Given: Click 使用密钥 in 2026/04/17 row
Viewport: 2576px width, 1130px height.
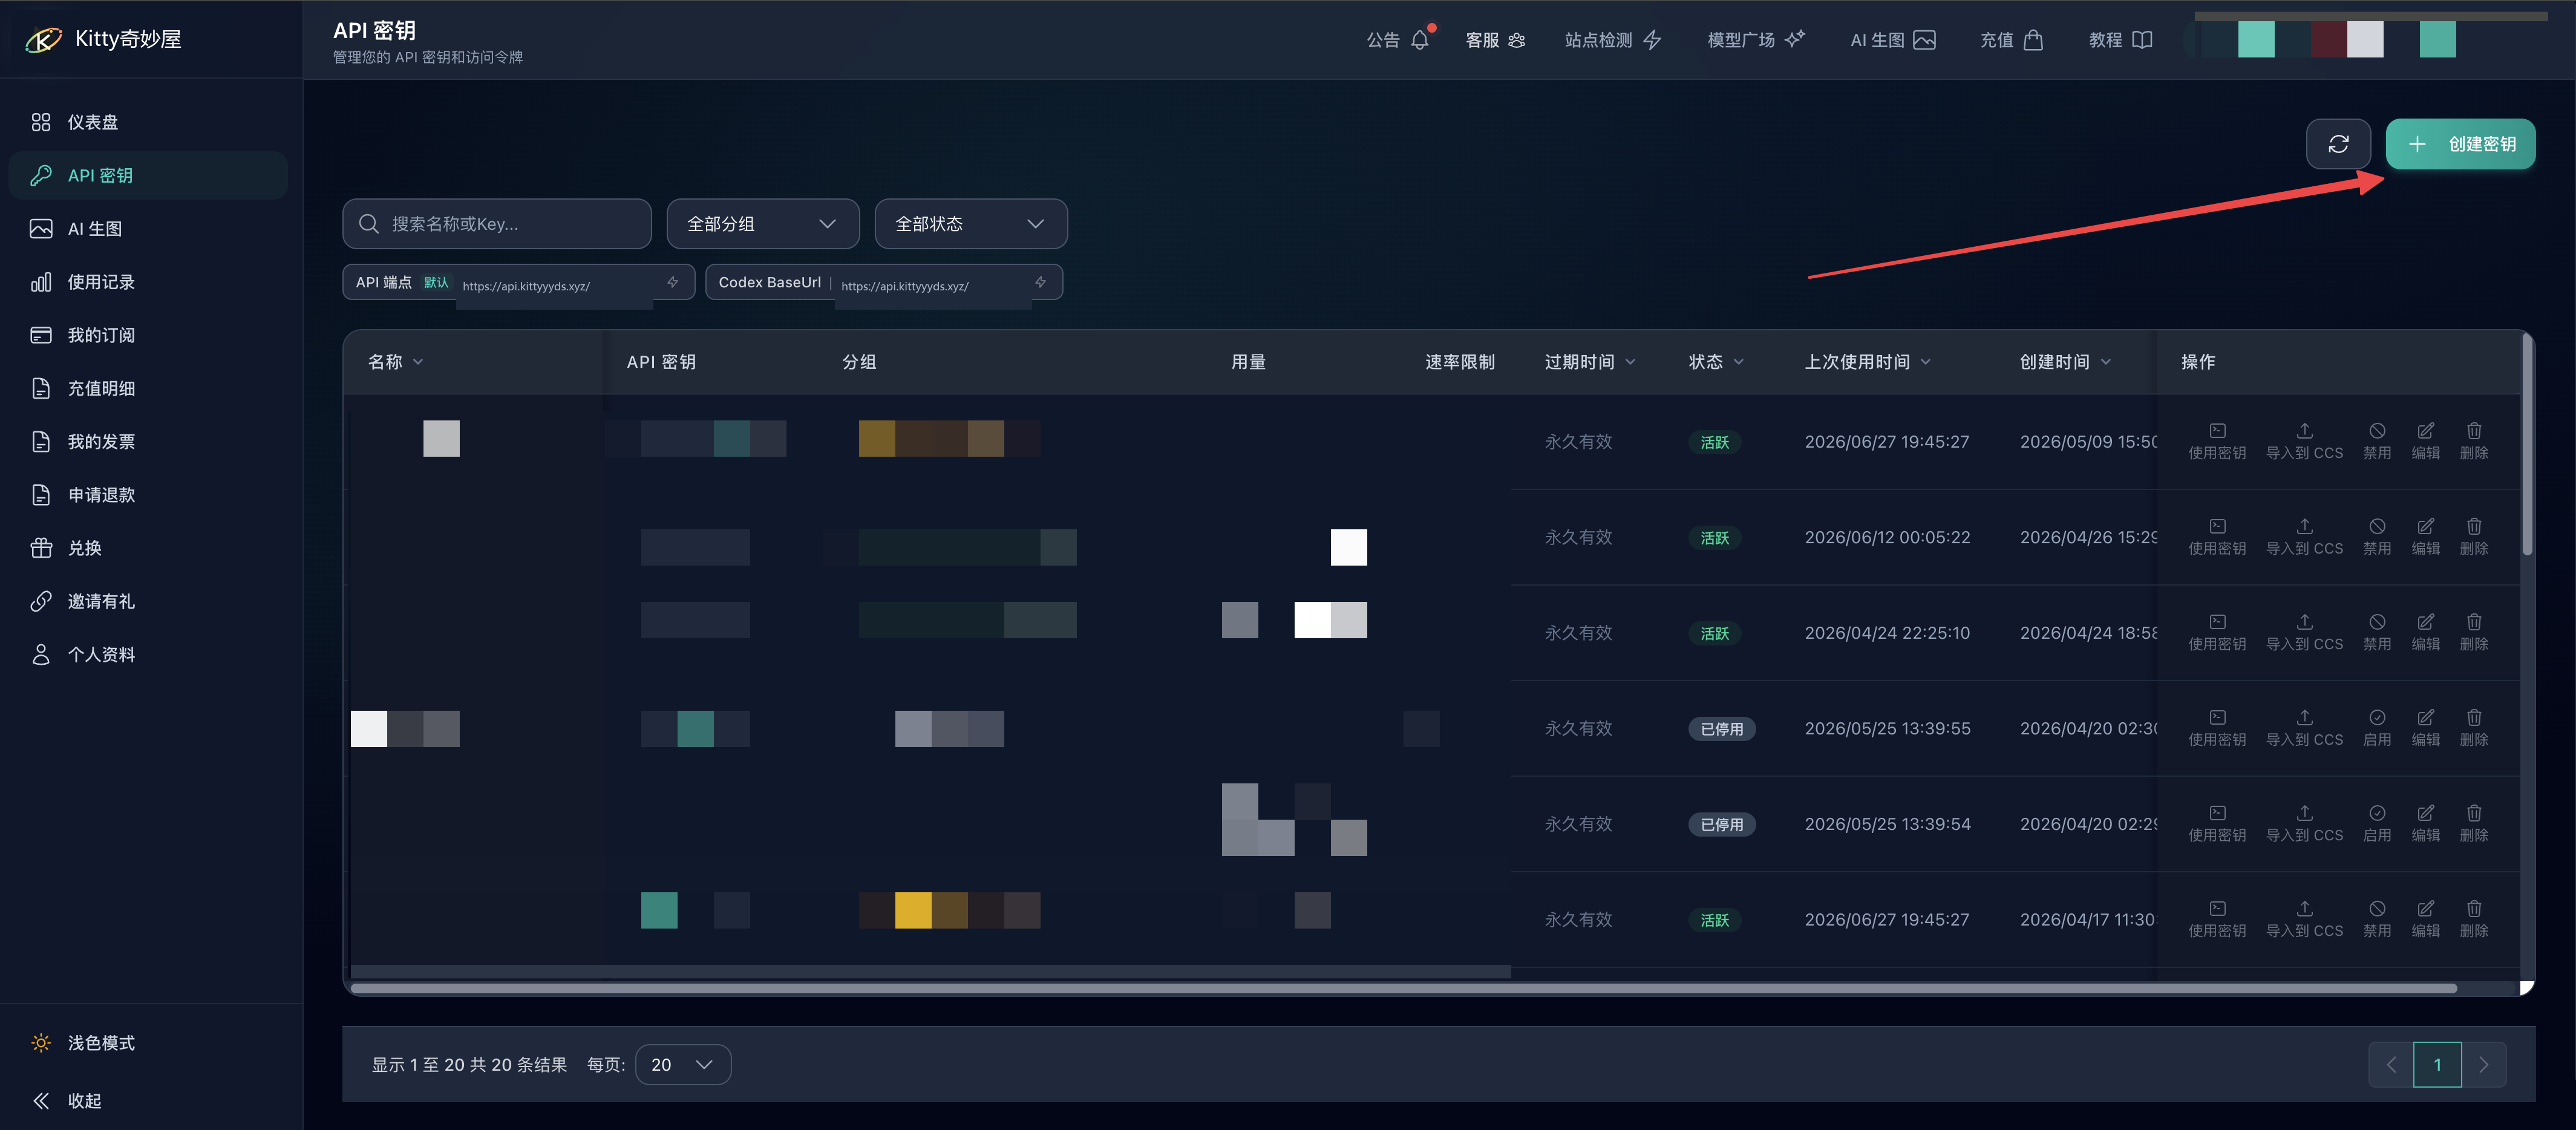Looking at the screenshot, I should [2217, 919].
